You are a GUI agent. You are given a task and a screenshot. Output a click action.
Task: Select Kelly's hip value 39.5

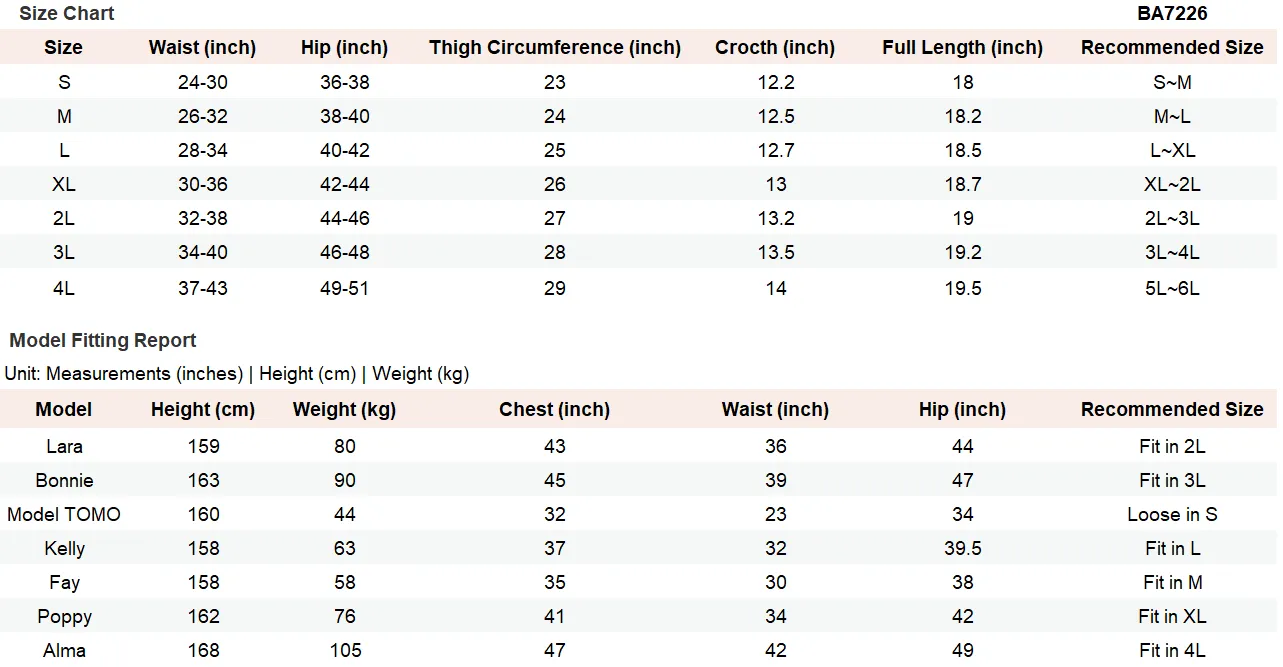[963, 548]
